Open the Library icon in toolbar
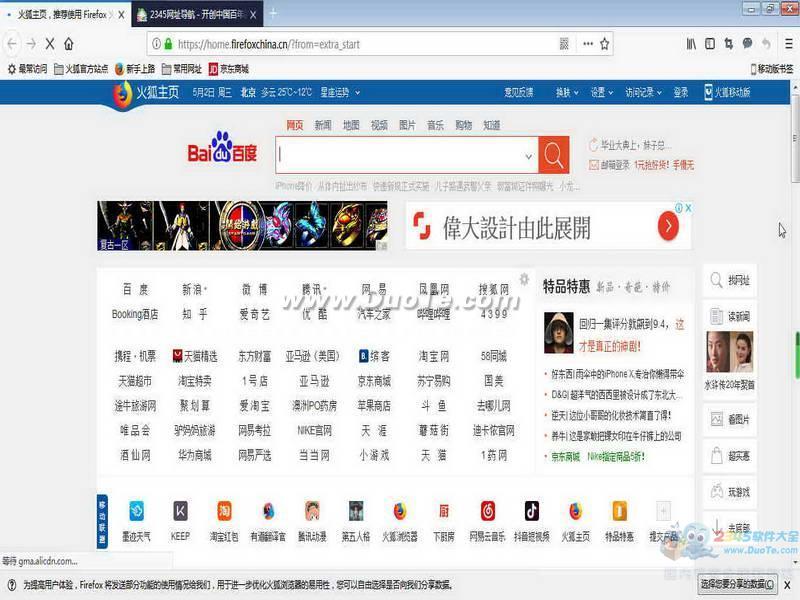The image size is (800, 600). [691, 44]
